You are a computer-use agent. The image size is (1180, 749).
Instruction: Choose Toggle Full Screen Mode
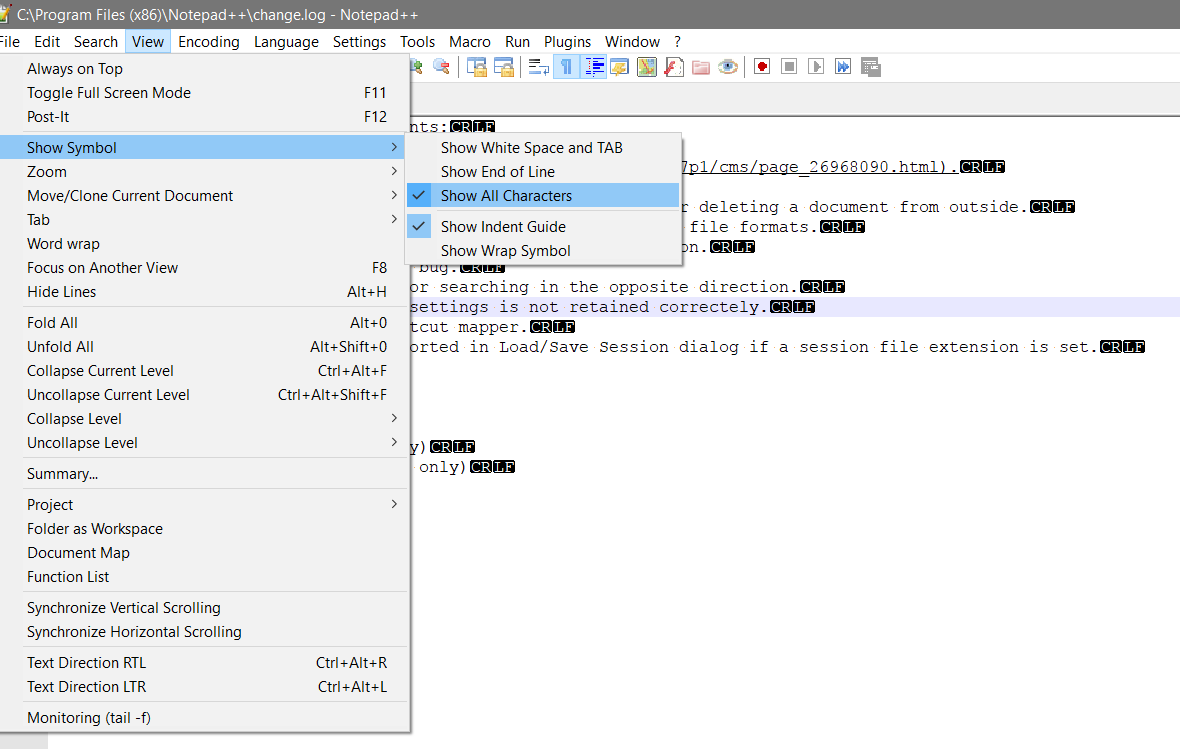[110, 92]
